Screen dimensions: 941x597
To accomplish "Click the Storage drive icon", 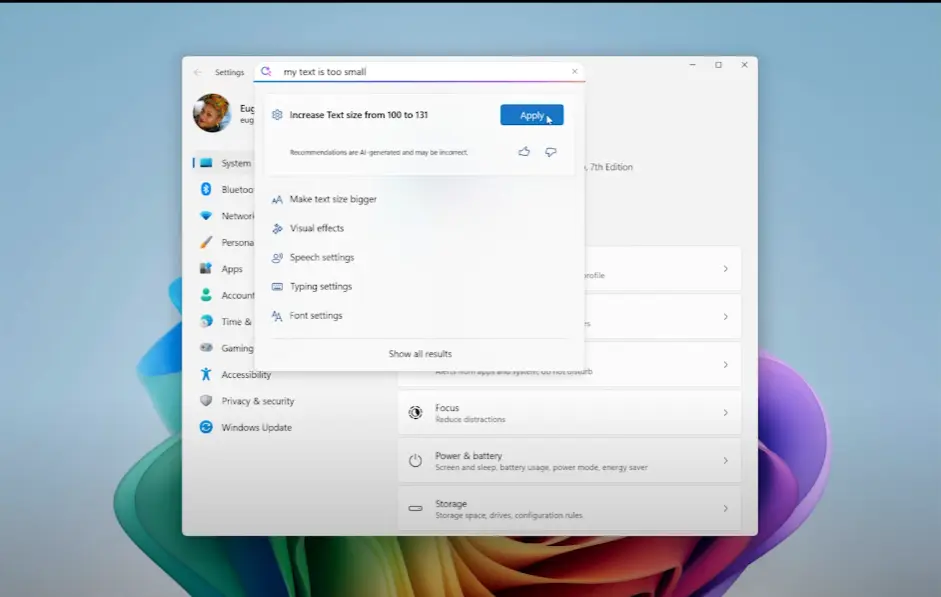I will [x=415, y=508].
